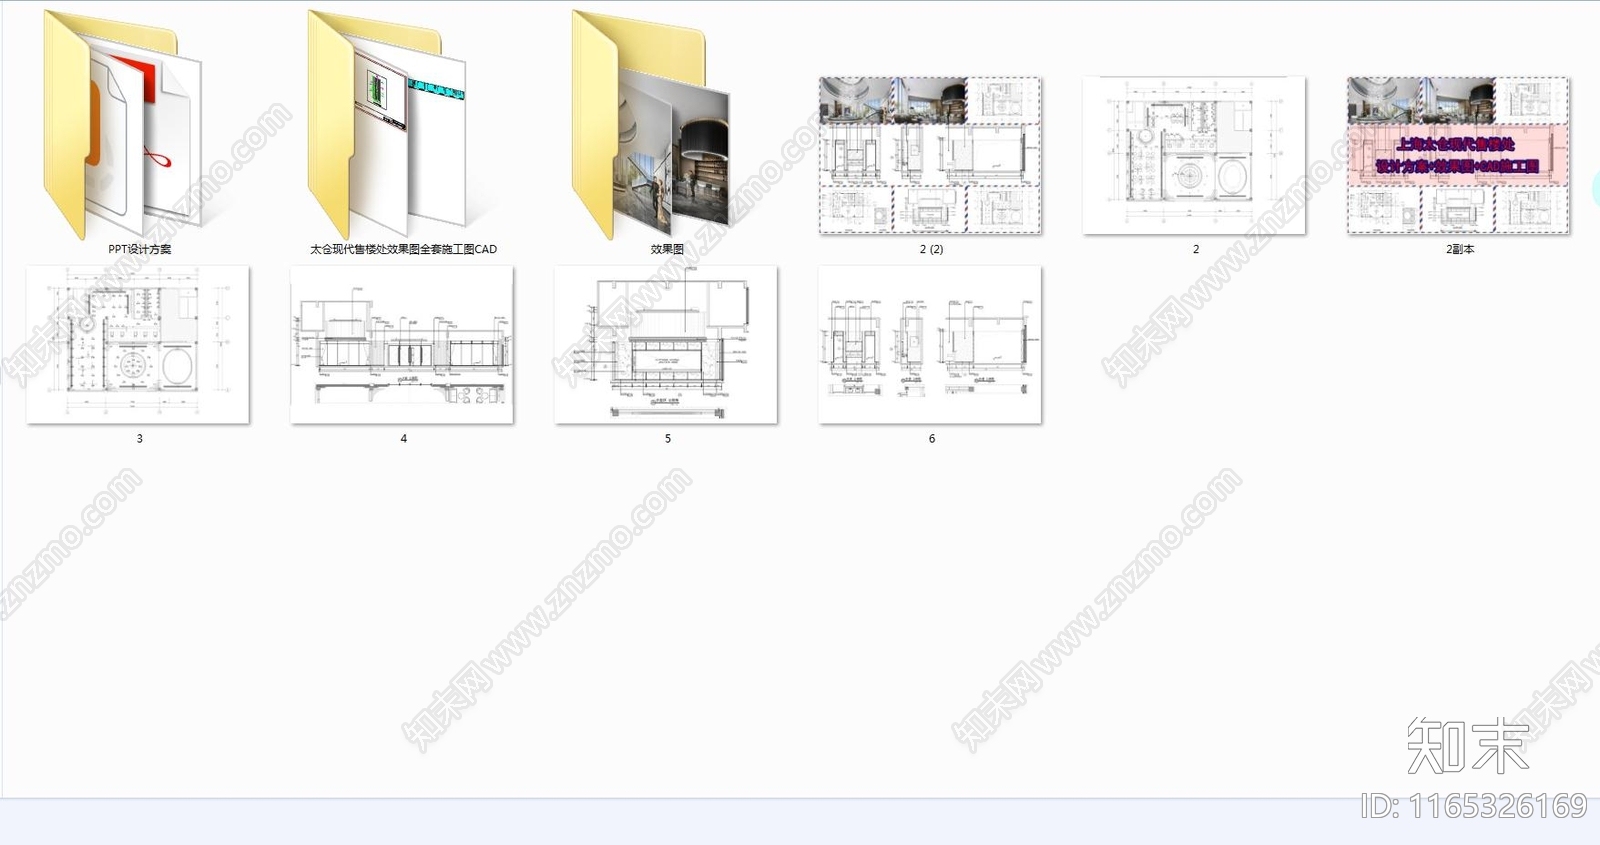Select the detail drawings thumbnail named 6
The image size is (1600, 845).
[x=931, y=344]
